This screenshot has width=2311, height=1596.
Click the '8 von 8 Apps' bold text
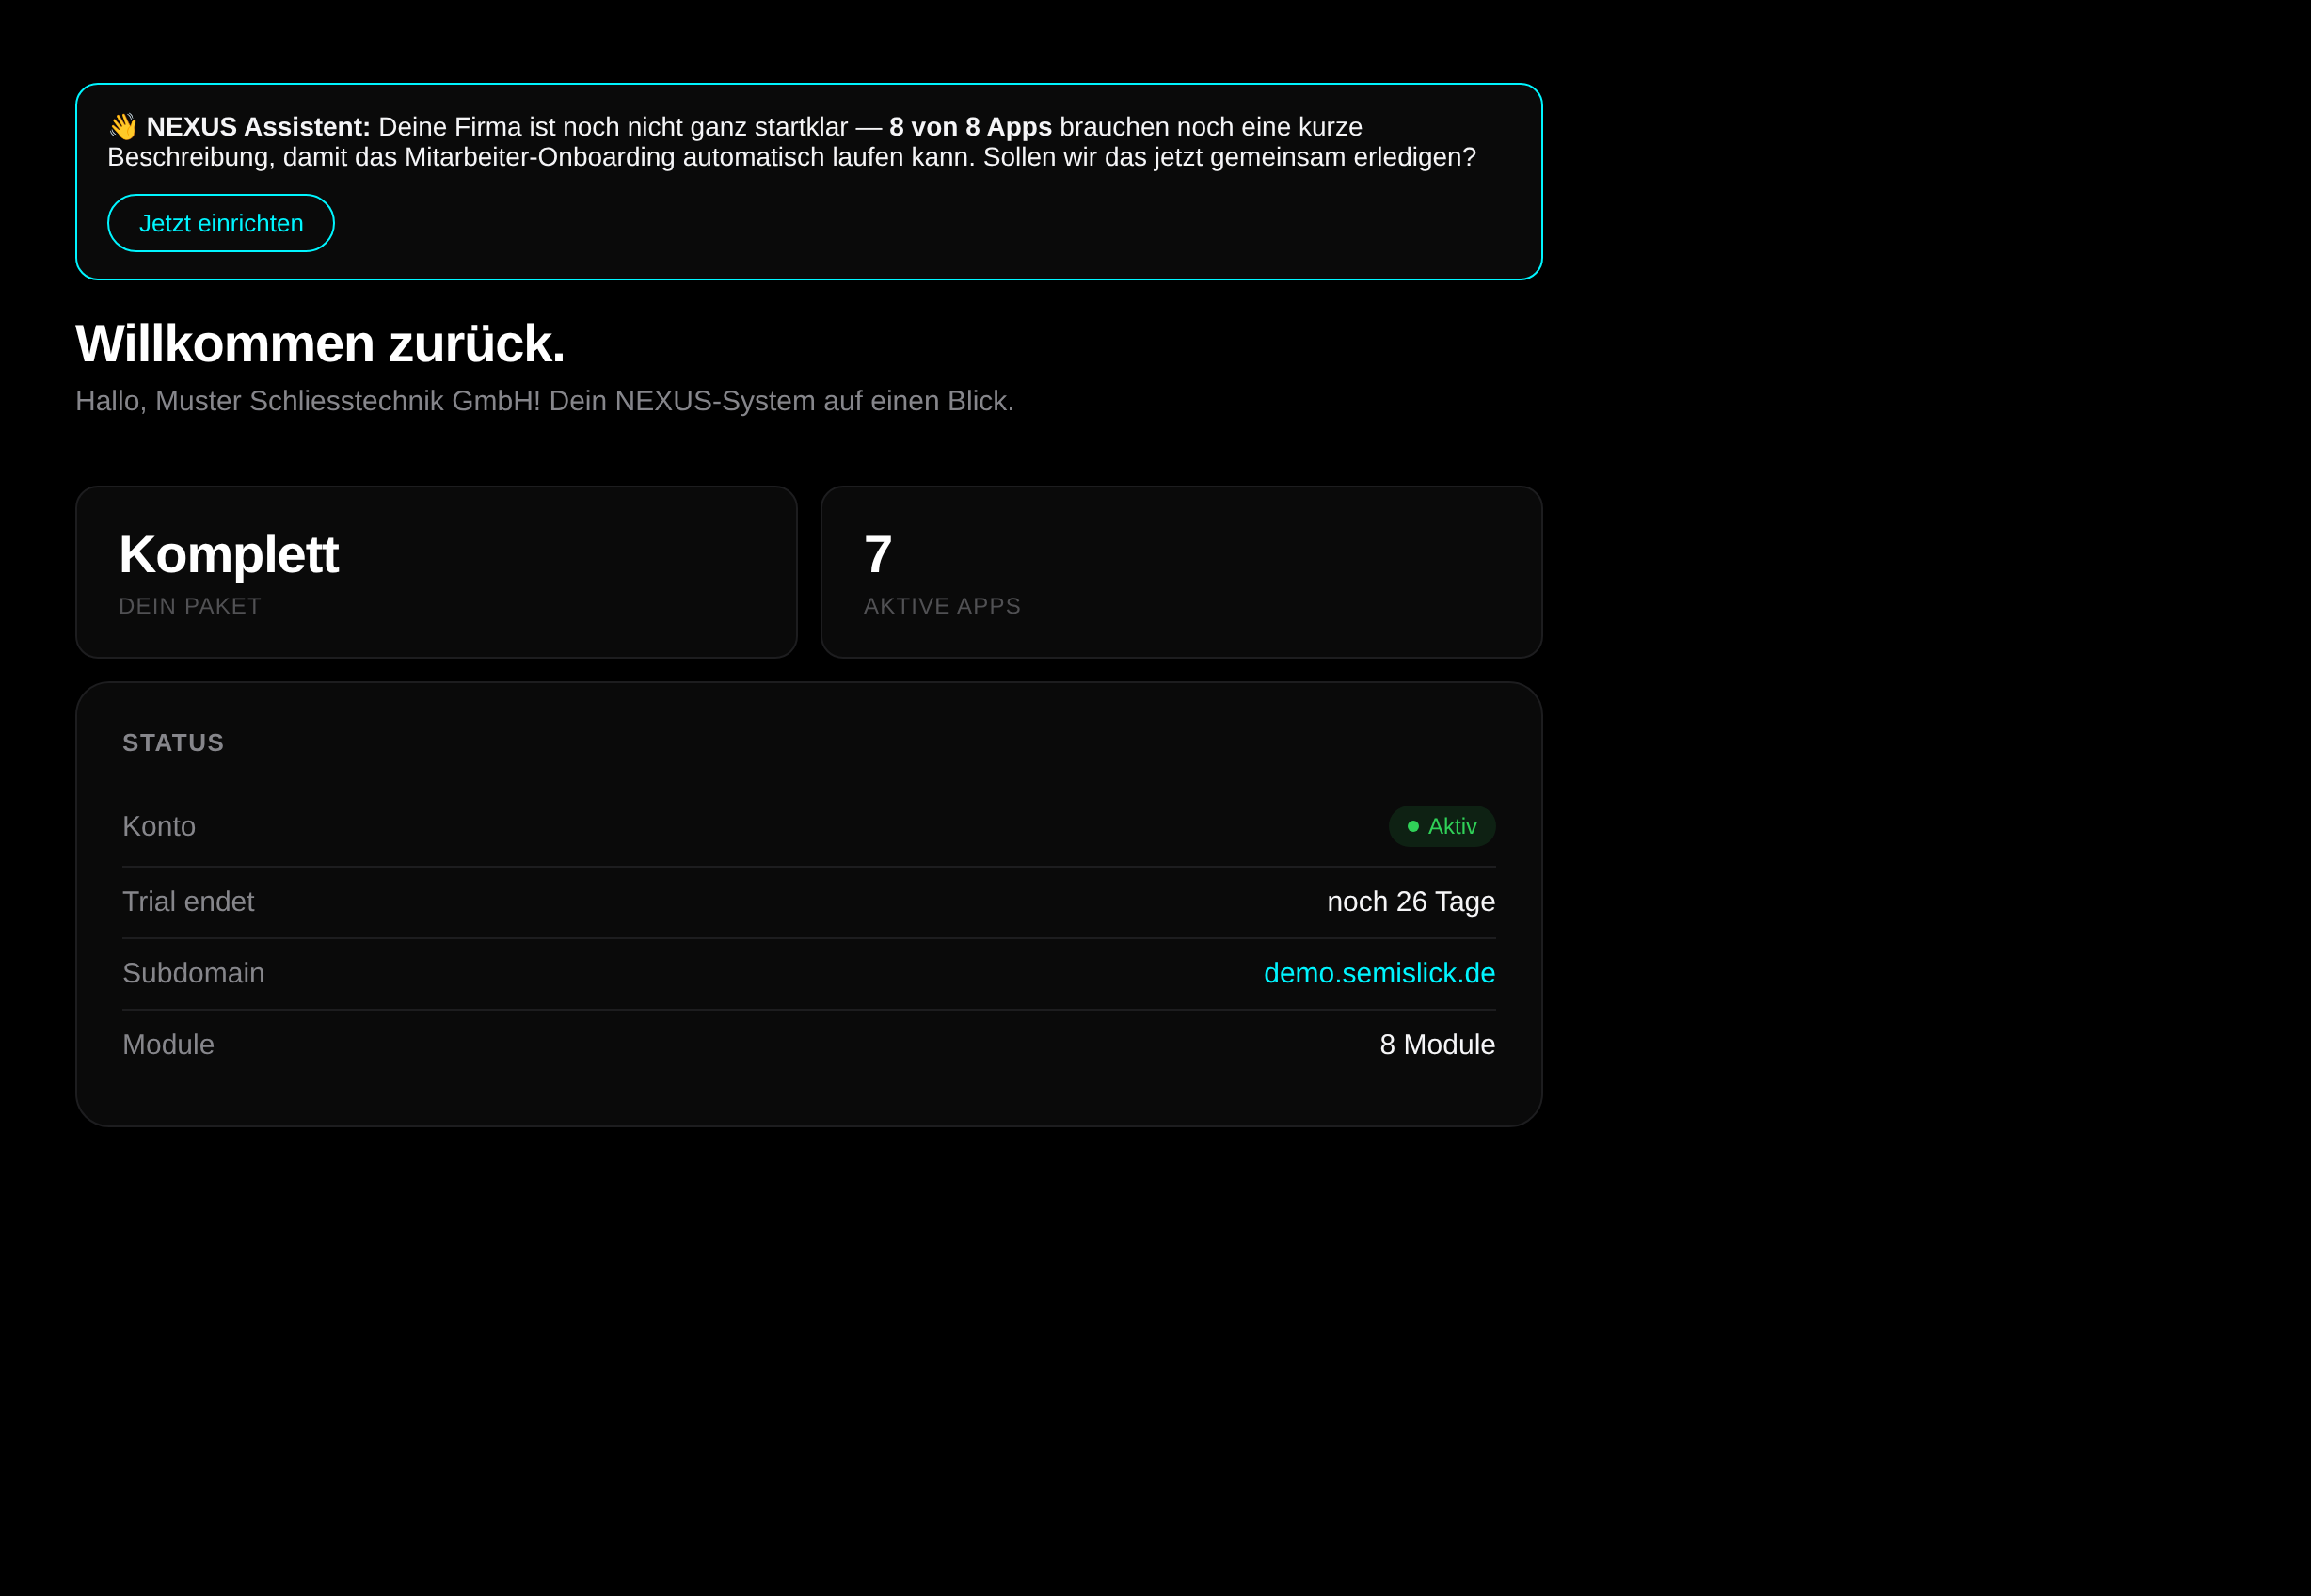[x=970, y=127]
